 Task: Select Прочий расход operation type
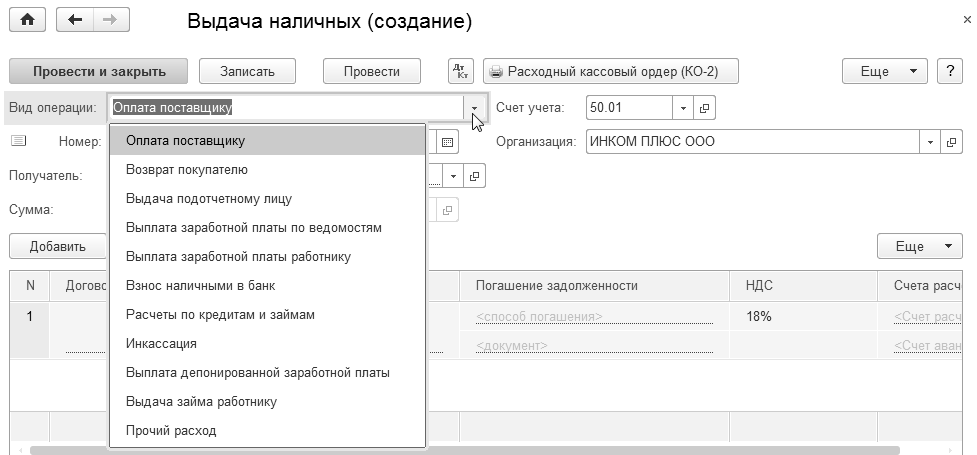coord(171,431)
